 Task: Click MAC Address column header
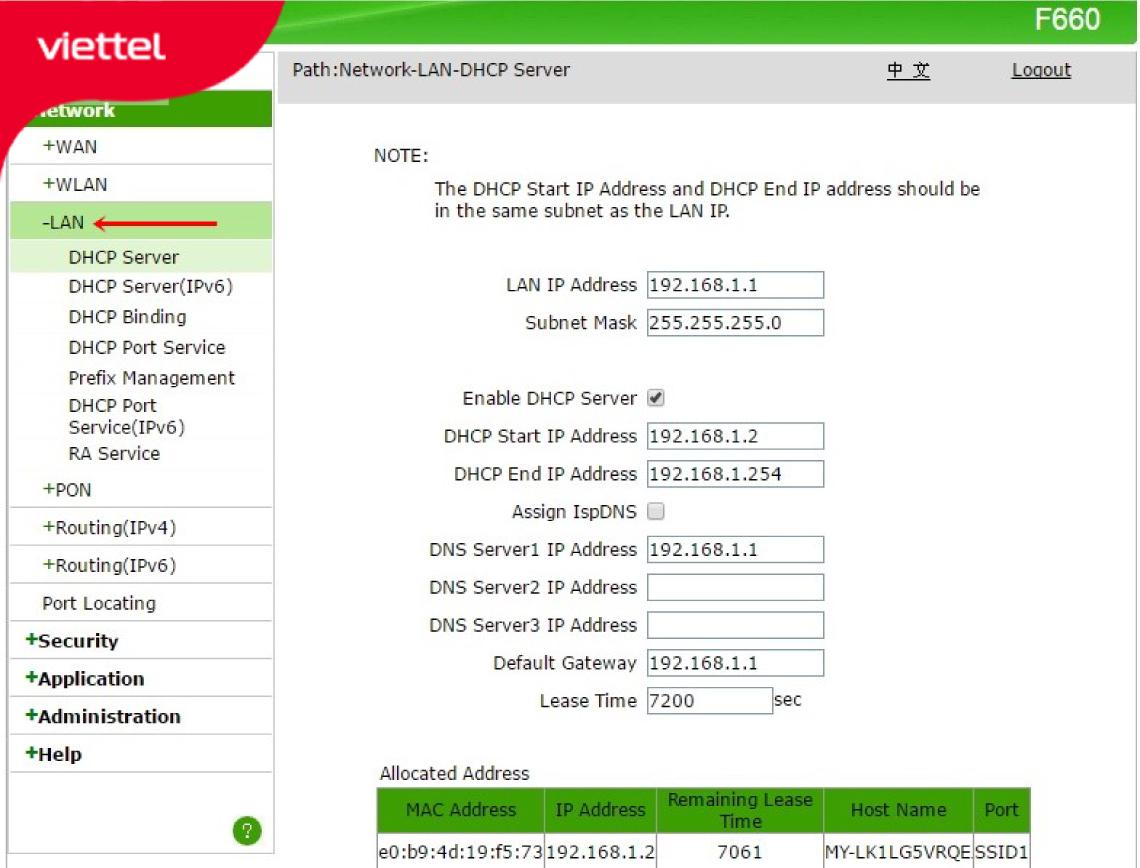click(460, 810)
